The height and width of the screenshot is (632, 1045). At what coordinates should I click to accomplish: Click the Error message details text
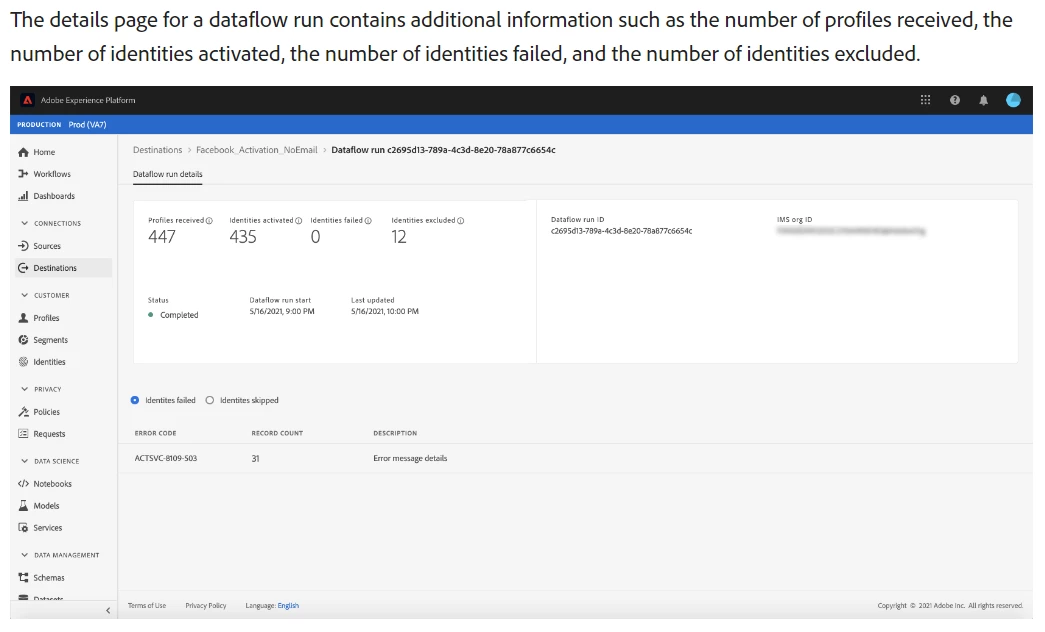[x=410, y=459]
